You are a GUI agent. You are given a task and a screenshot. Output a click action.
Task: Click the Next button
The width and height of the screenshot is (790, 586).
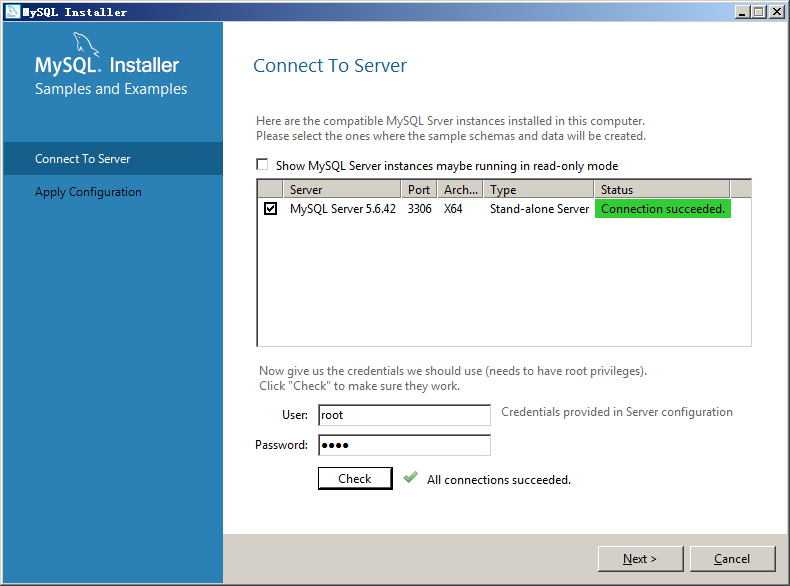[x=640, y=559]
